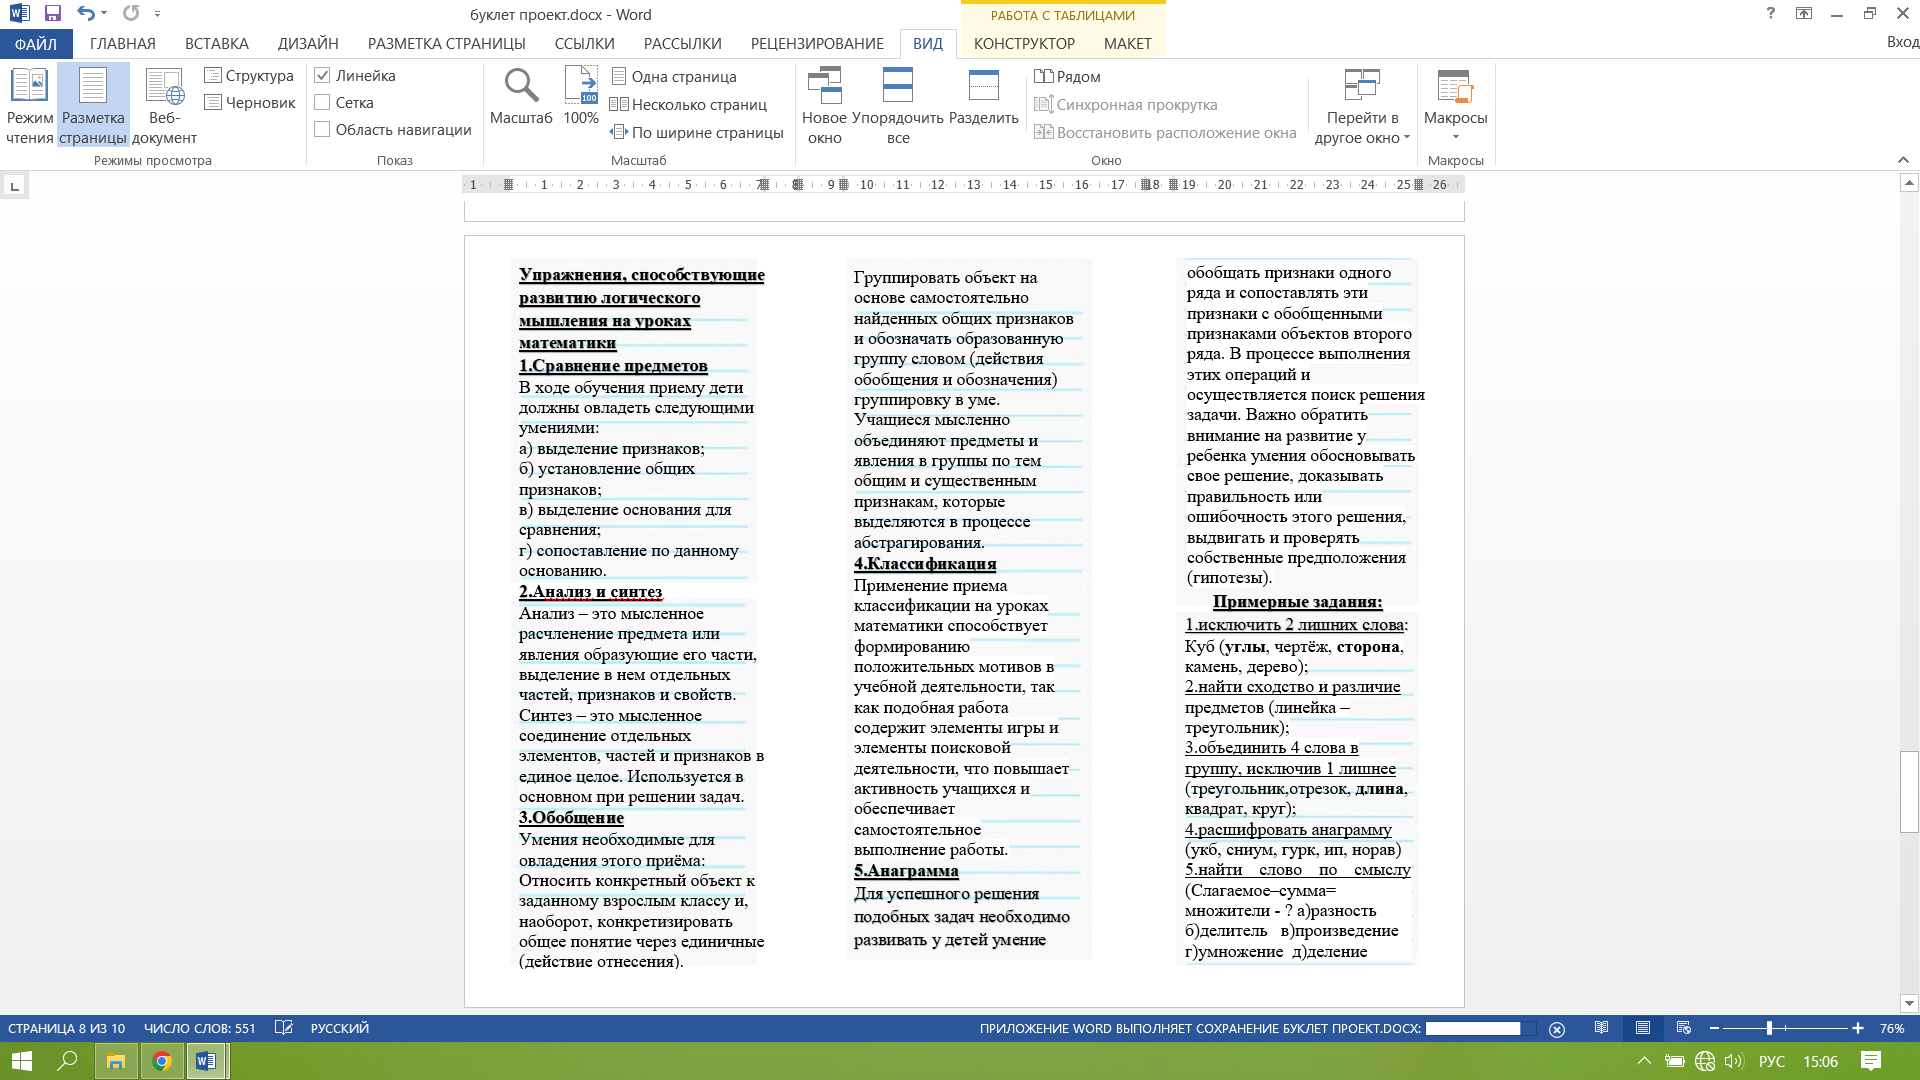Click Arrange All (Упорядочить все) icon
Image resolution: width=1920 pixels, height=1080 pixels.
[x=897, y=88]
